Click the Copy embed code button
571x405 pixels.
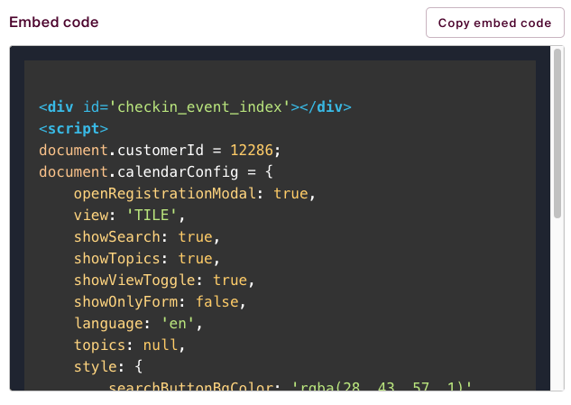[495, 23]
